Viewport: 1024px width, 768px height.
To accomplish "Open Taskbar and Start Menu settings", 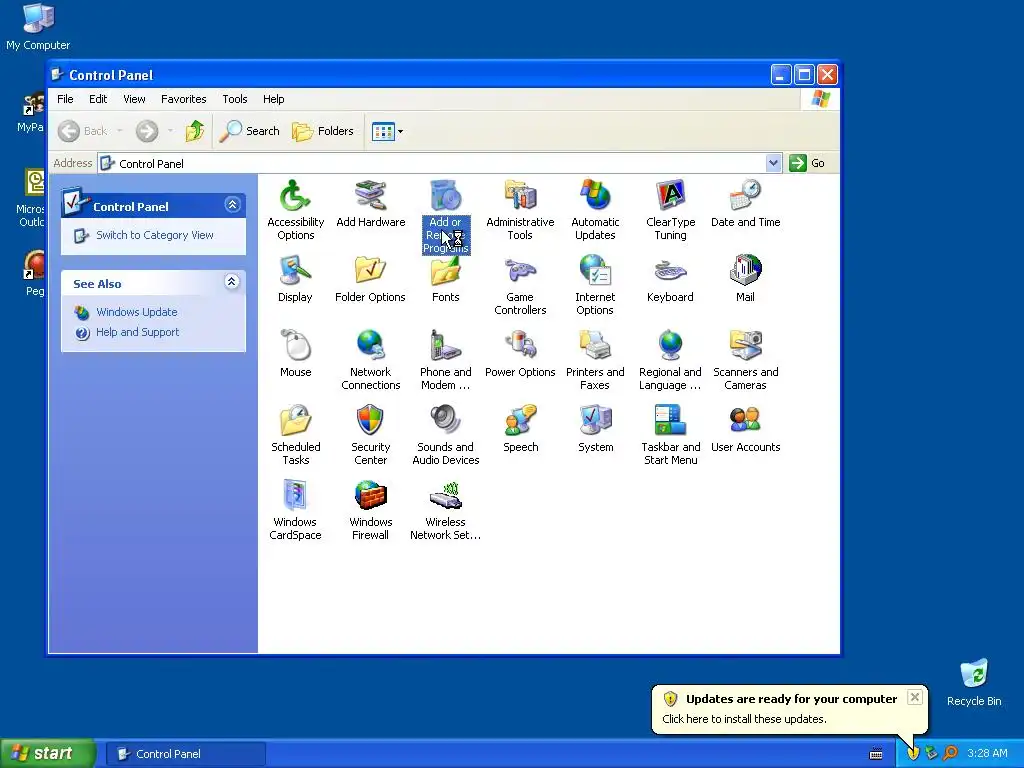I will click(x=670, y=436).
